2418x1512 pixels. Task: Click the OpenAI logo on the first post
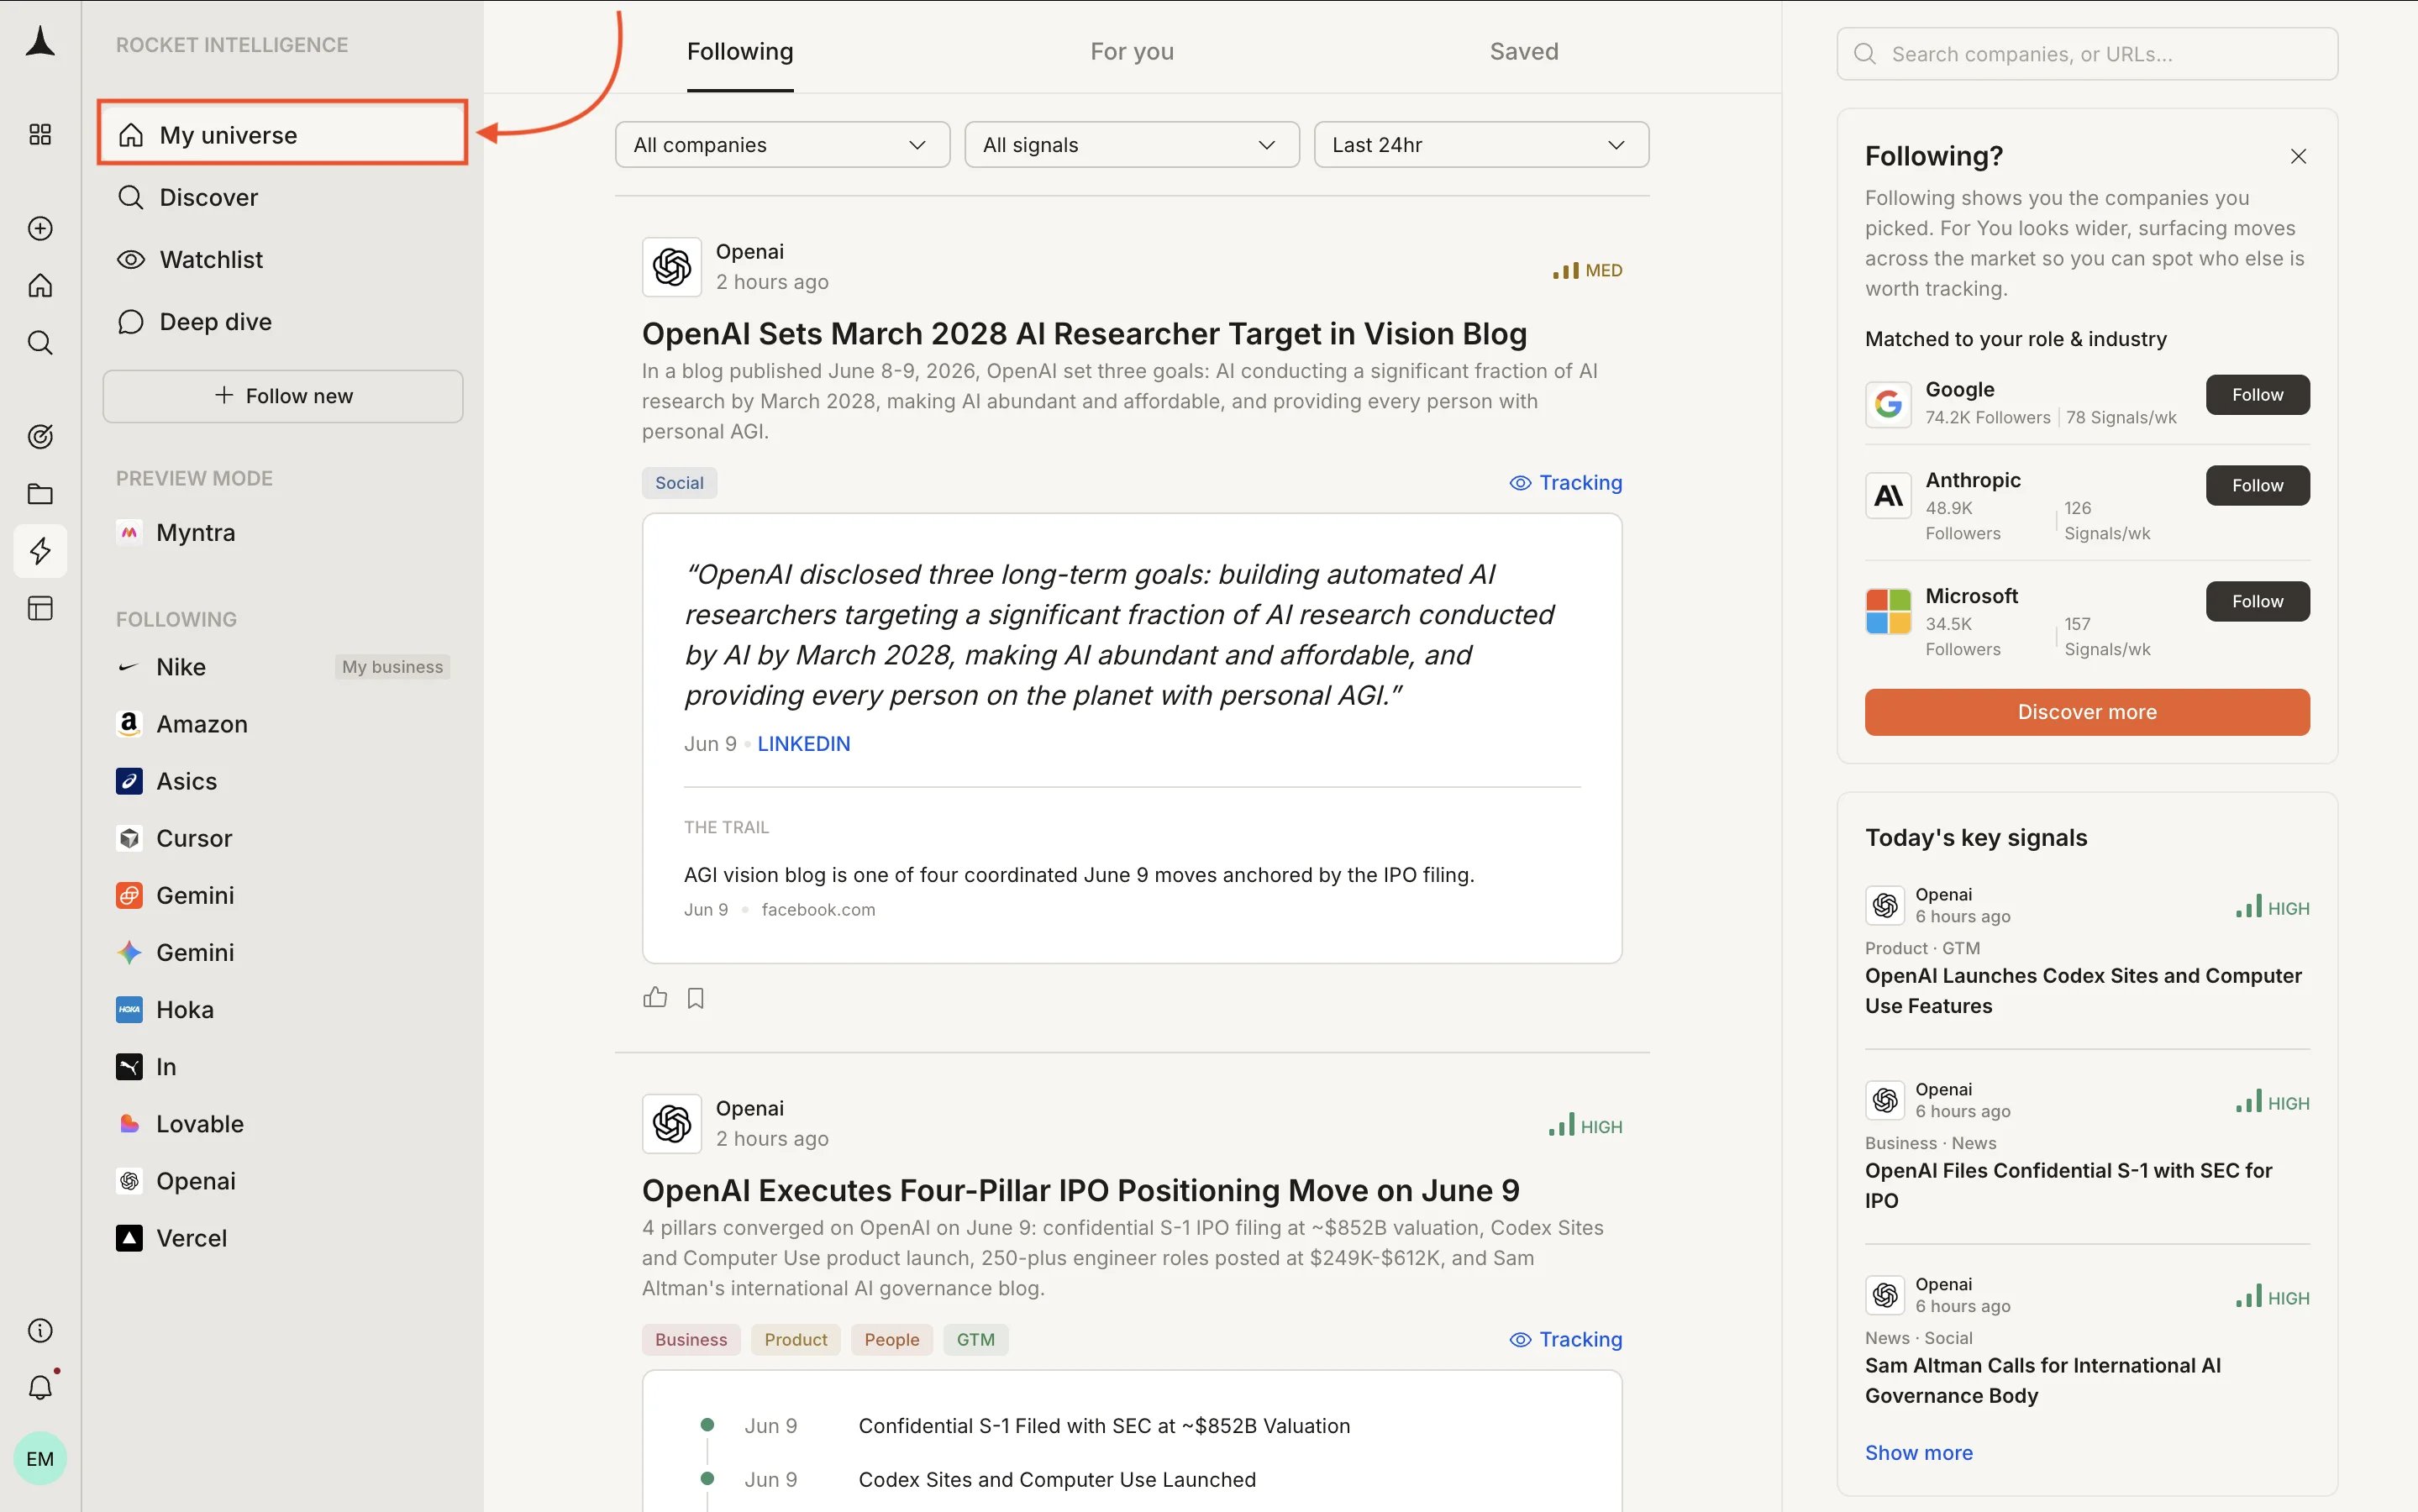672,267
